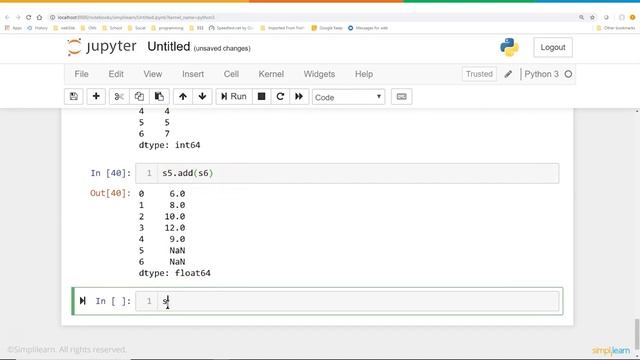
Task: Open the Apps bookmarks shortcut
Action: (13, 28)
